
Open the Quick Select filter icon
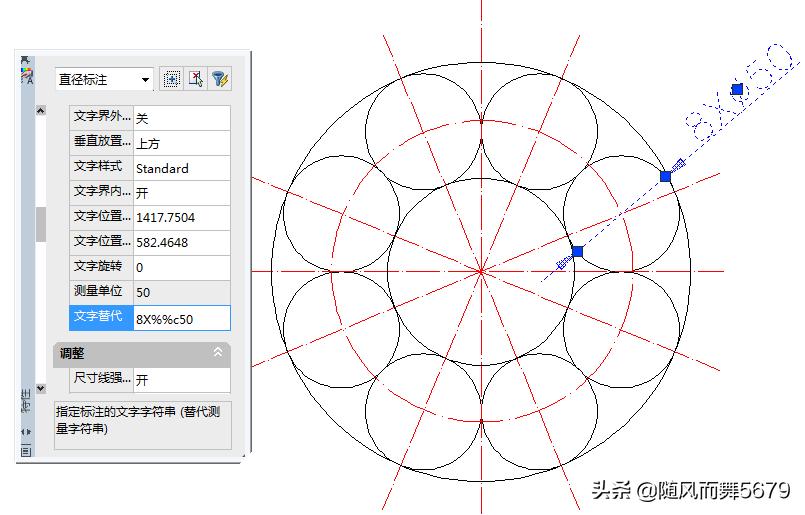point(220,79)
